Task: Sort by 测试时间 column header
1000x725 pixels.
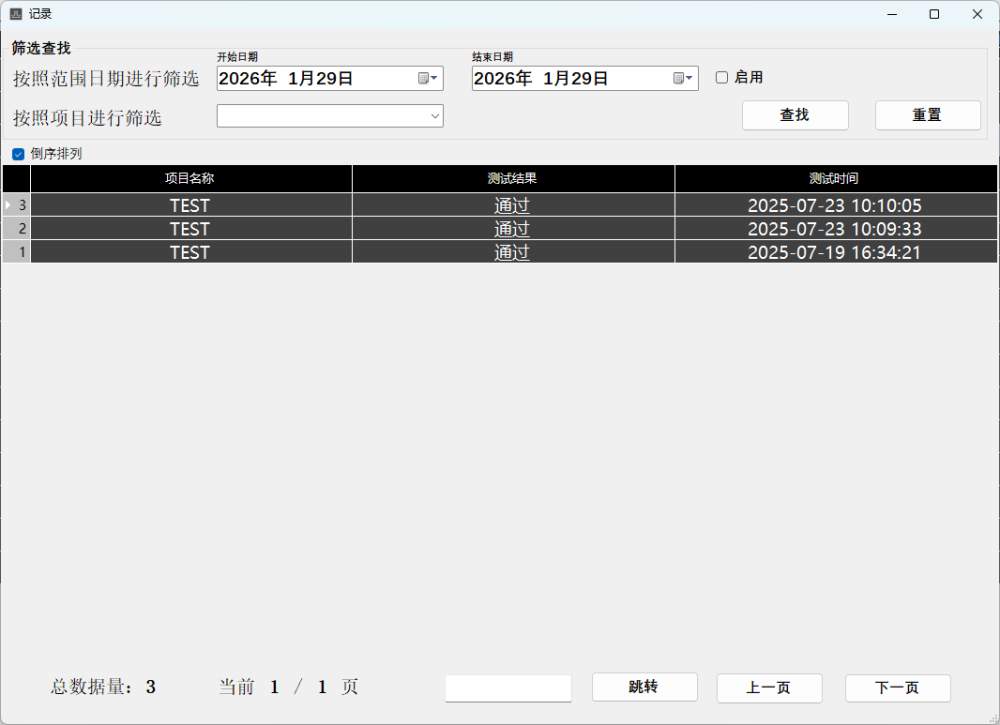Action: click(834, 179)
